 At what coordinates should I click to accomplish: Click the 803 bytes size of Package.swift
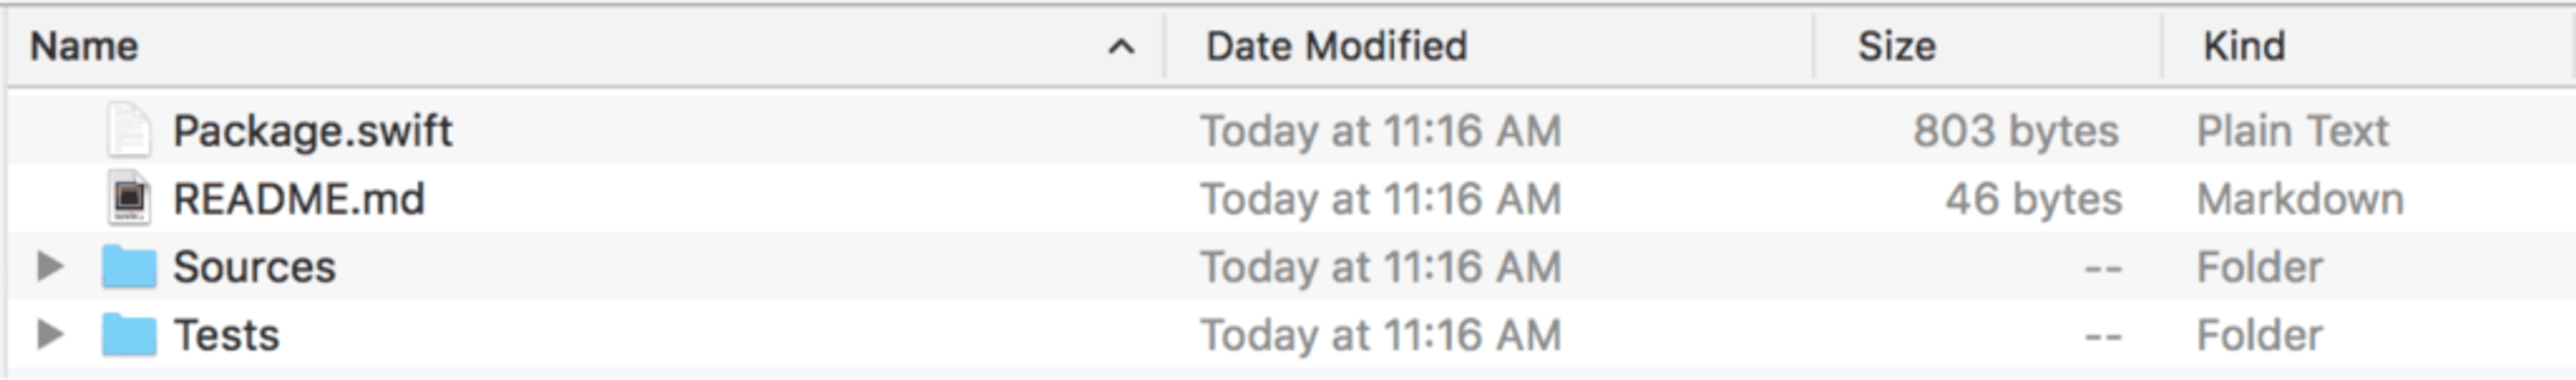click(2016, 132)
